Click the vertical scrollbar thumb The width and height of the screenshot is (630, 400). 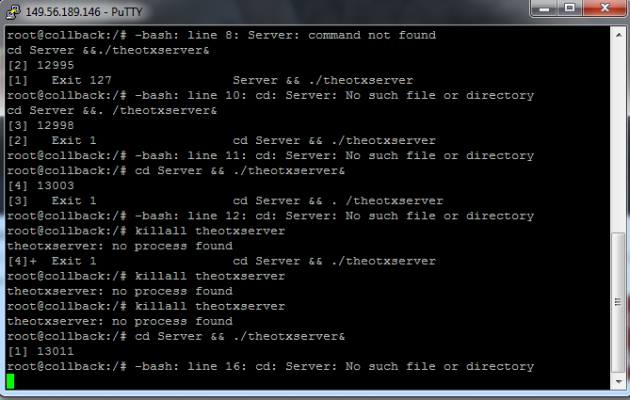[x=618, y=302]
